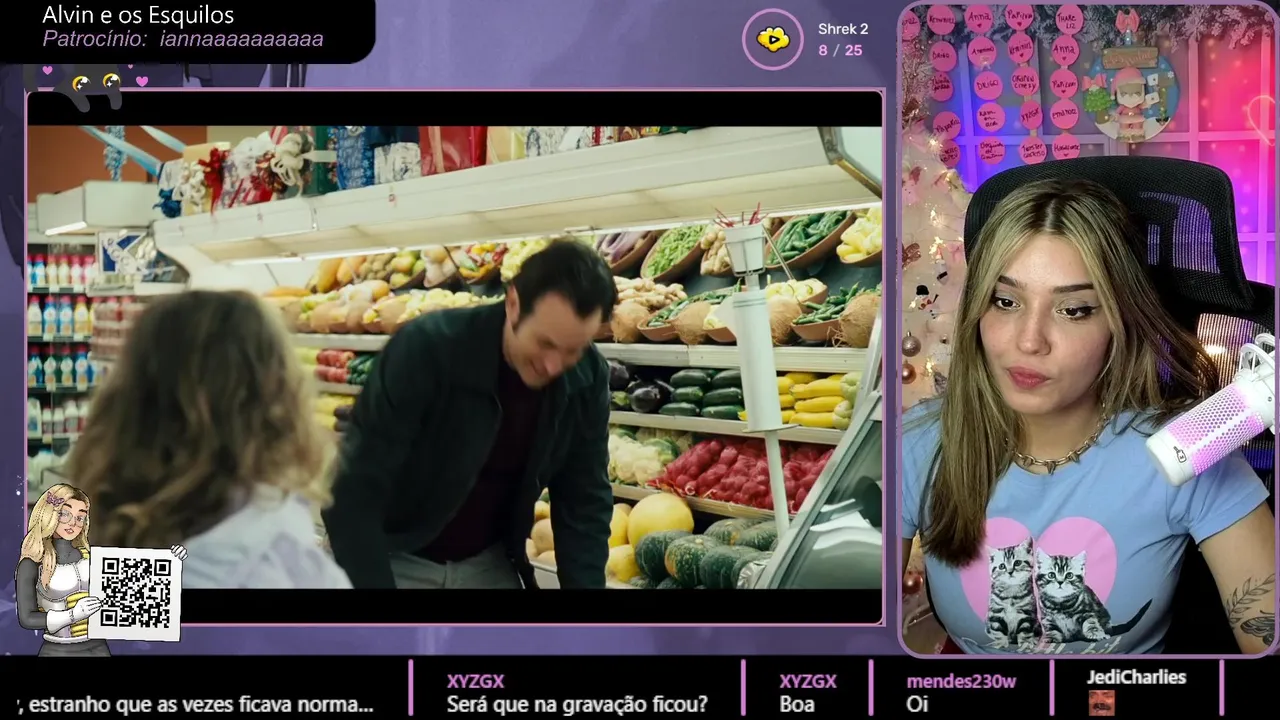Click the chat message "Será que na gravação ficou?"
Viewport: 1280px width, 720px height.
577,704
